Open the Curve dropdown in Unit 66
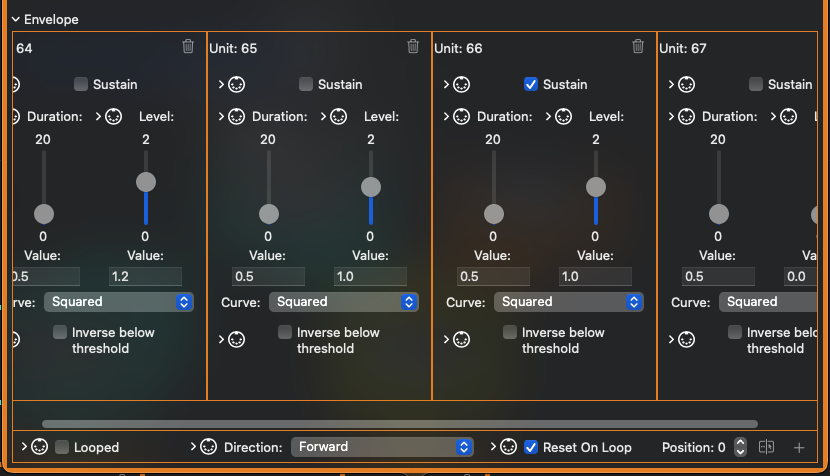830x476 pixels. [x=568, y=302]
